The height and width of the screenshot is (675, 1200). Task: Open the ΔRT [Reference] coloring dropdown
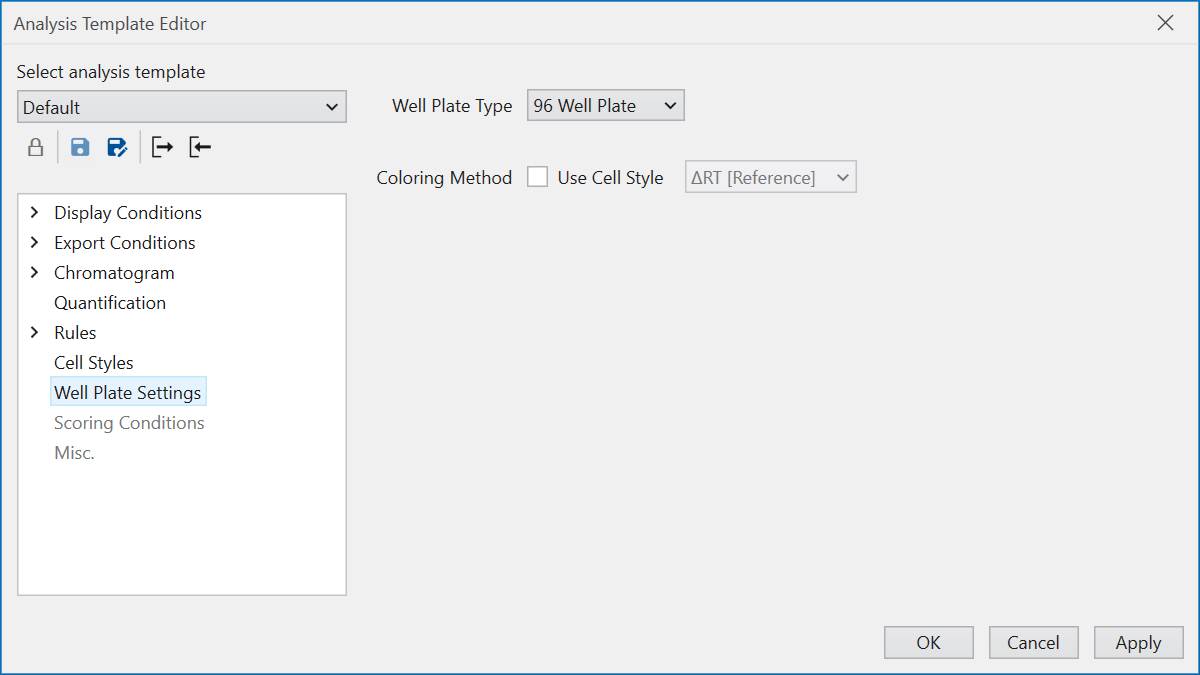[x=770, y=178]
